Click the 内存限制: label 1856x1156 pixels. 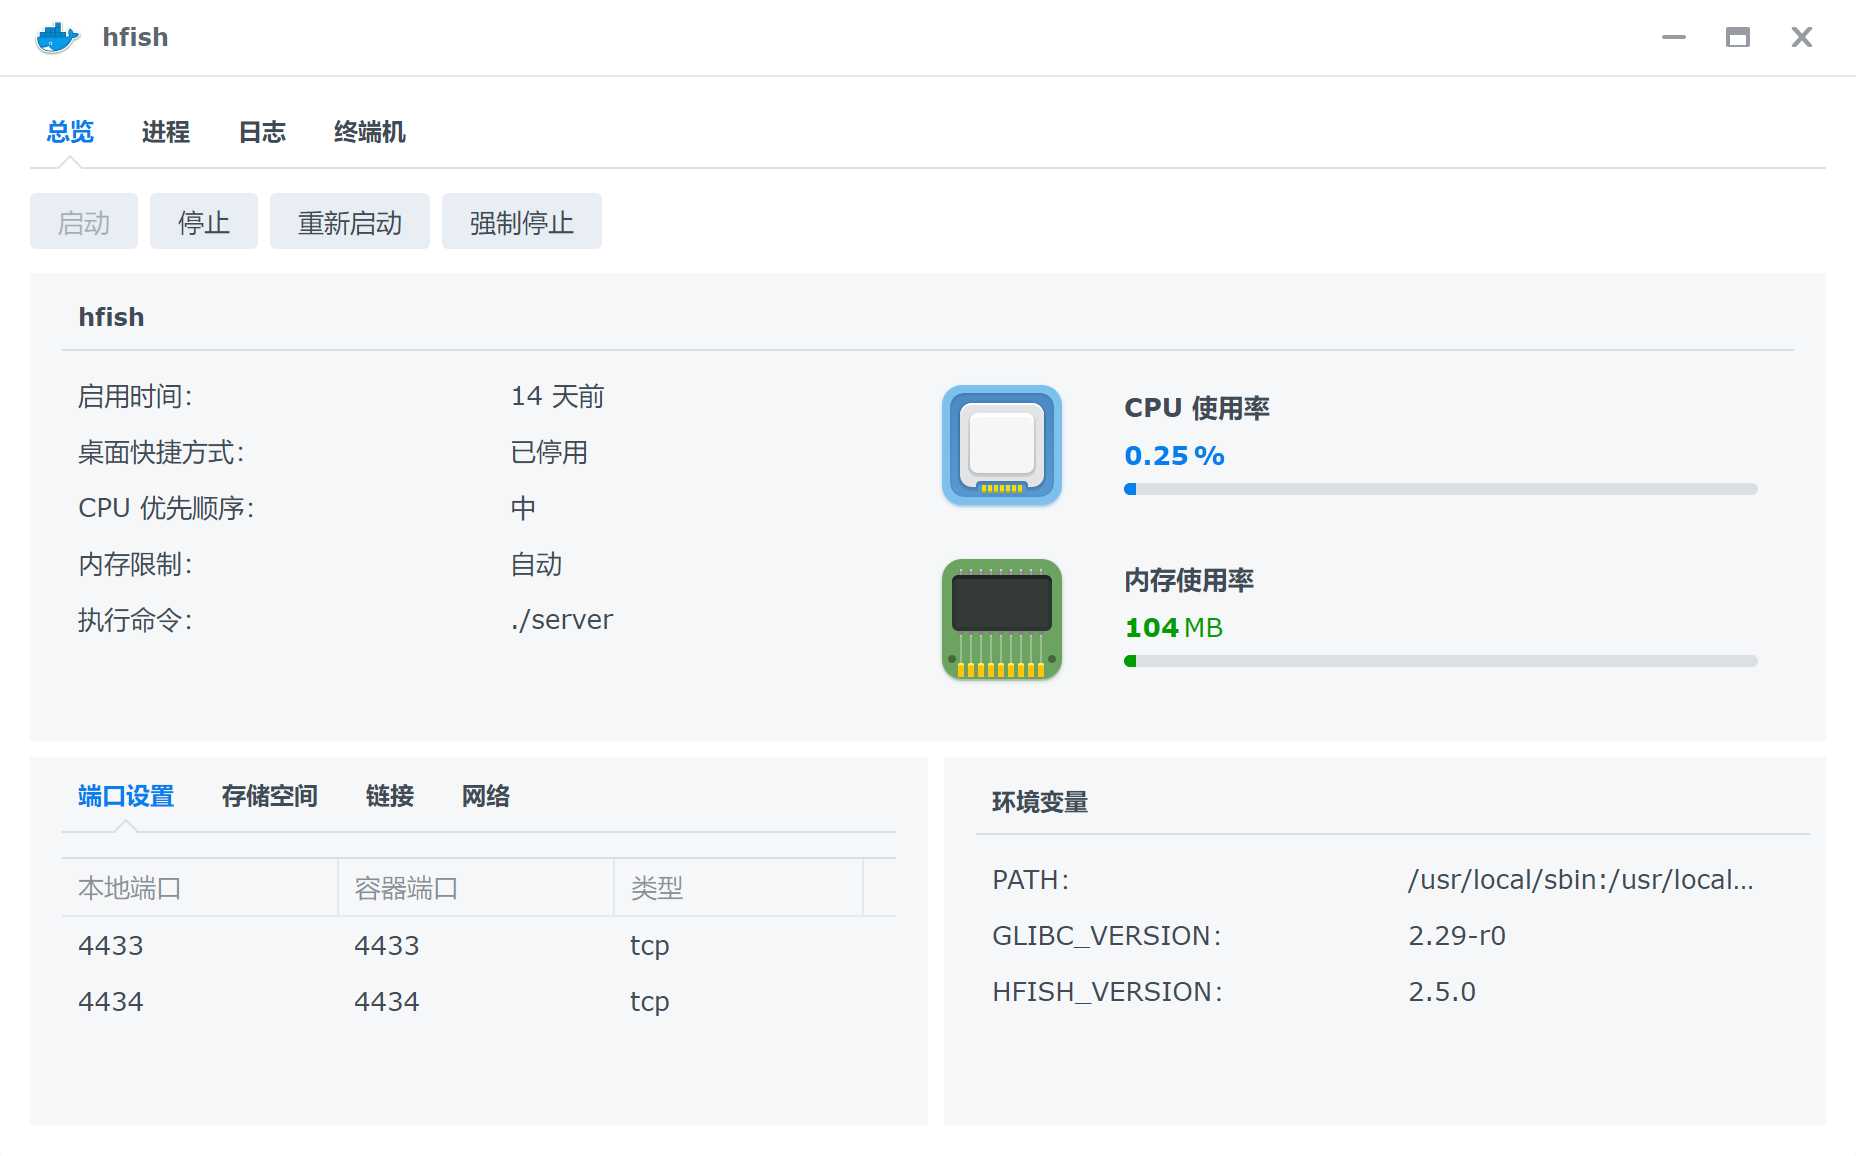pyautogui.click(x=135, y=564)
